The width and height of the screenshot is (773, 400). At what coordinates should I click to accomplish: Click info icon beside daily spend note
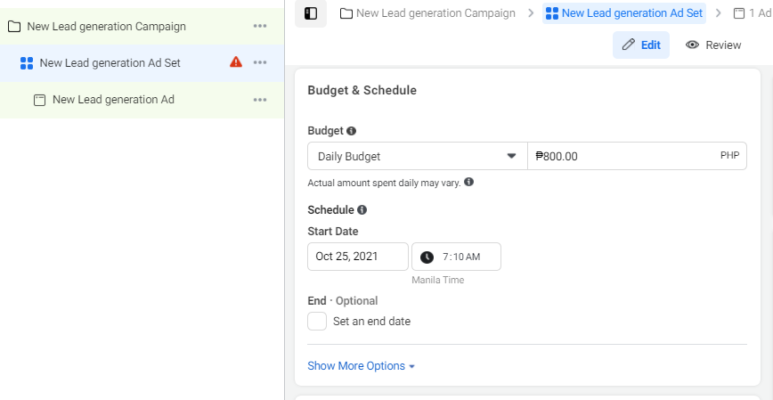click(x=469, y=182)
